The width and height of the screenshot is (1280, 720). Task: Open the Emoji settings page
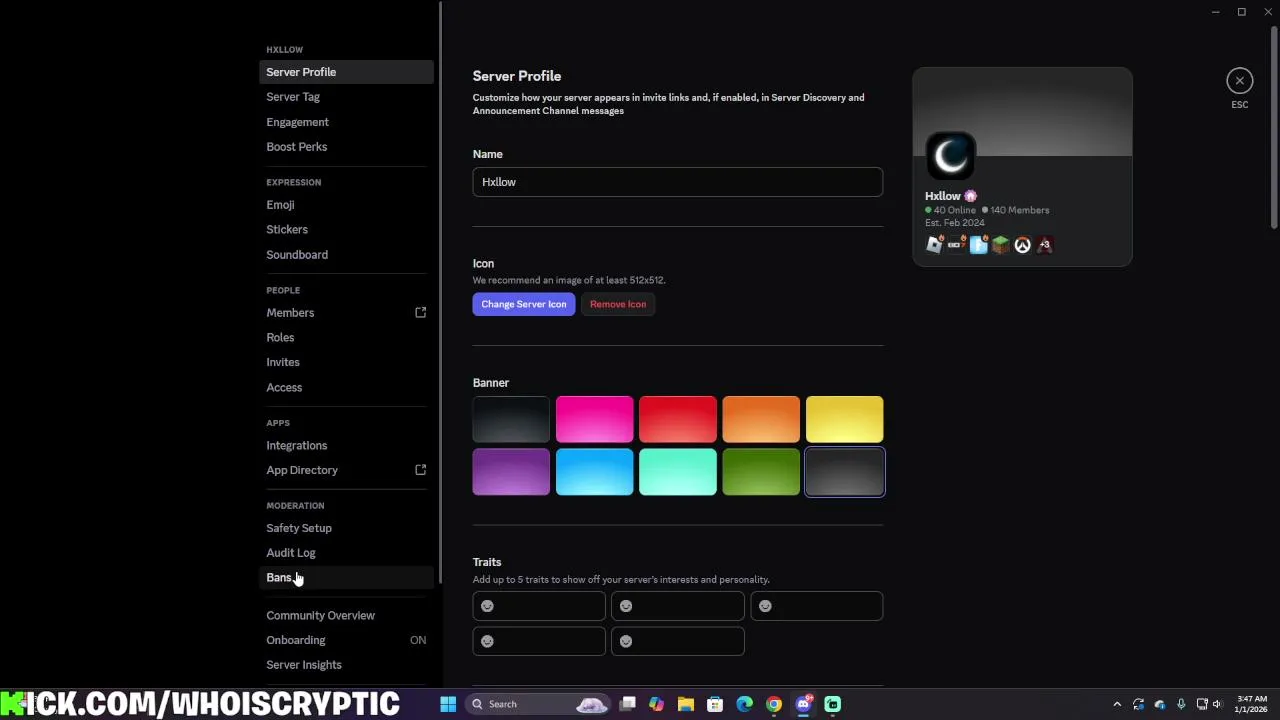click(346, 205)
